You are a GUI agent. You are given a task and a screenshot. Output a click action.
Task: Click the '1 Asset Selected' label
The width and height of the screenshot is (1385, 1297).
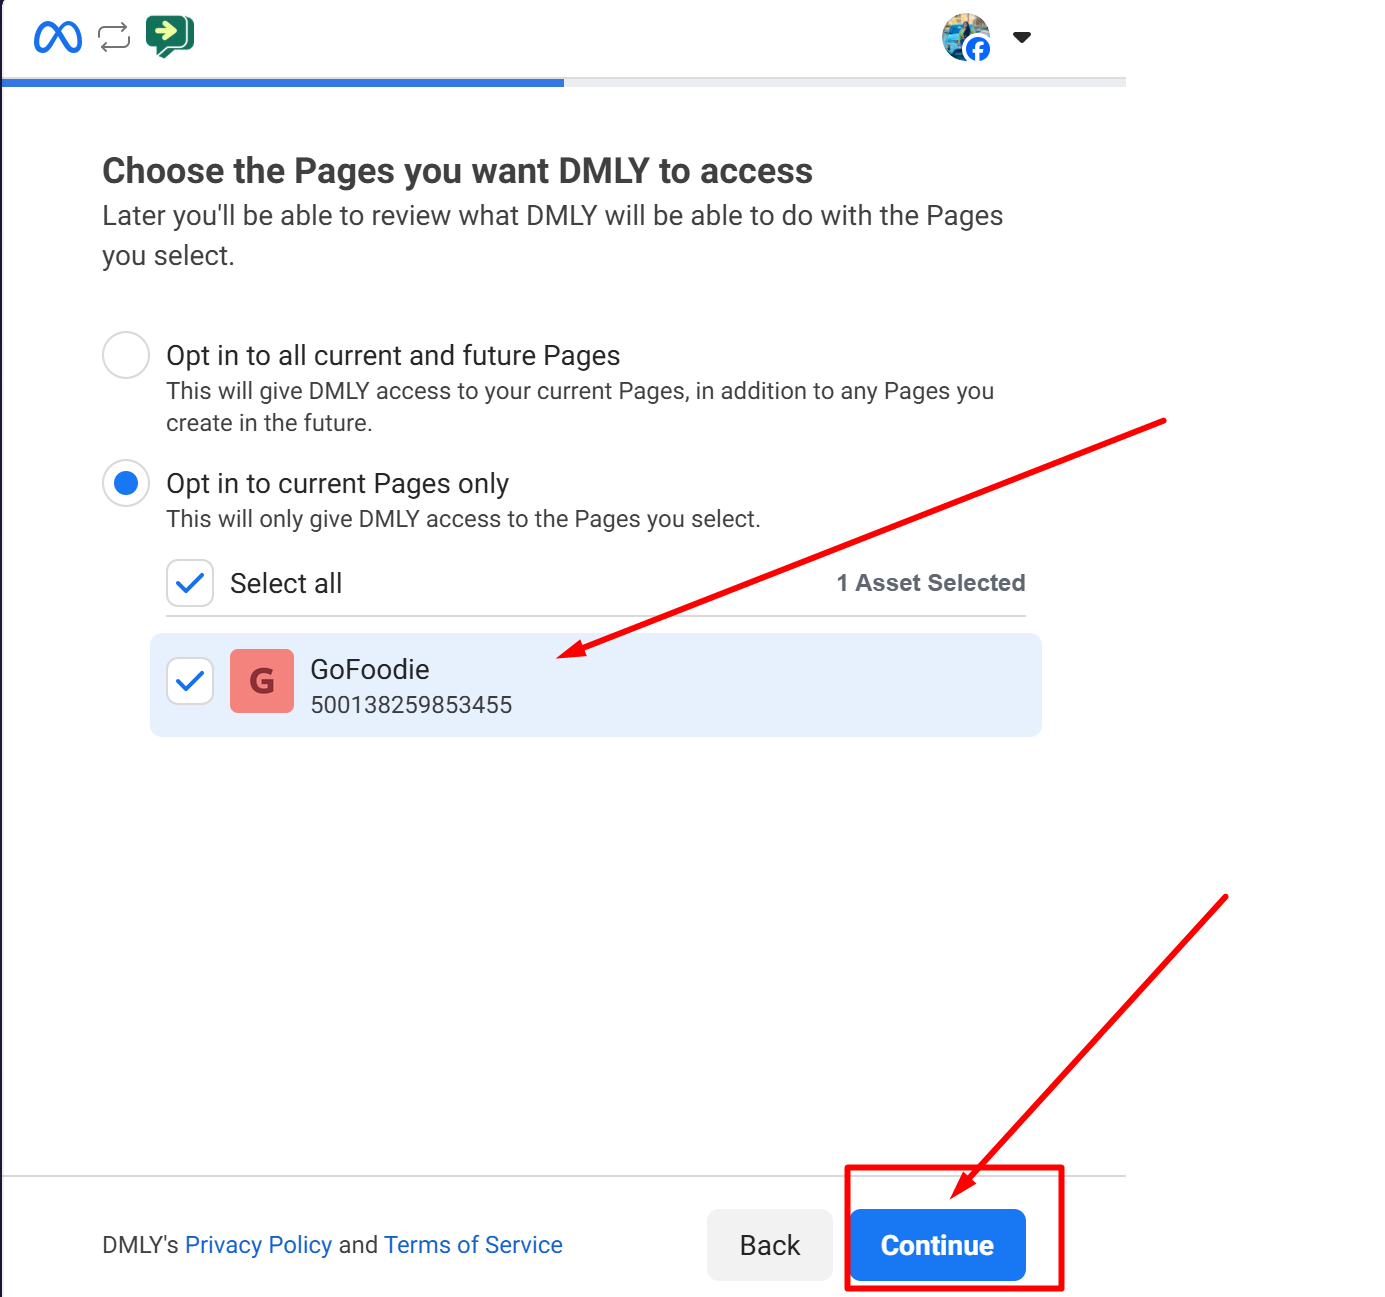pos(931,583)
